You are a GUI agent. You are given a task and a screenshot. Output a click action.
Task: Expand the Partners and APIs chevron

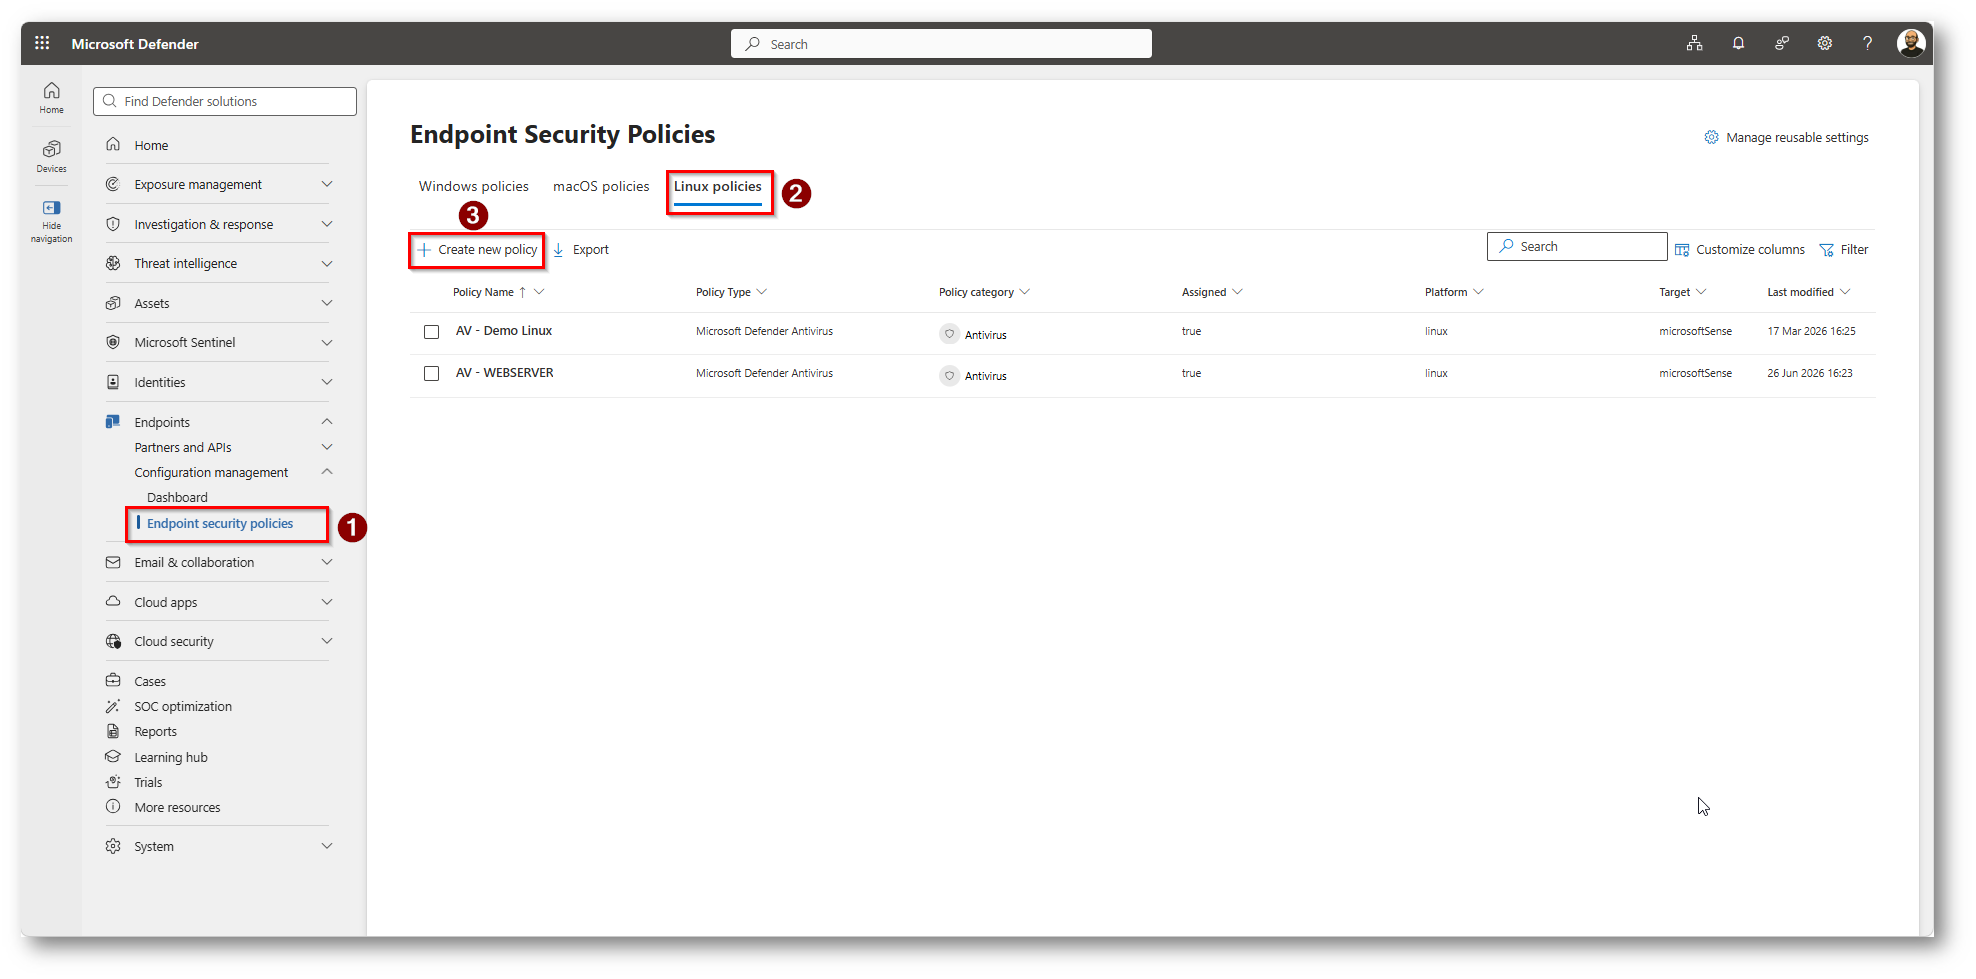click(327, 447)
